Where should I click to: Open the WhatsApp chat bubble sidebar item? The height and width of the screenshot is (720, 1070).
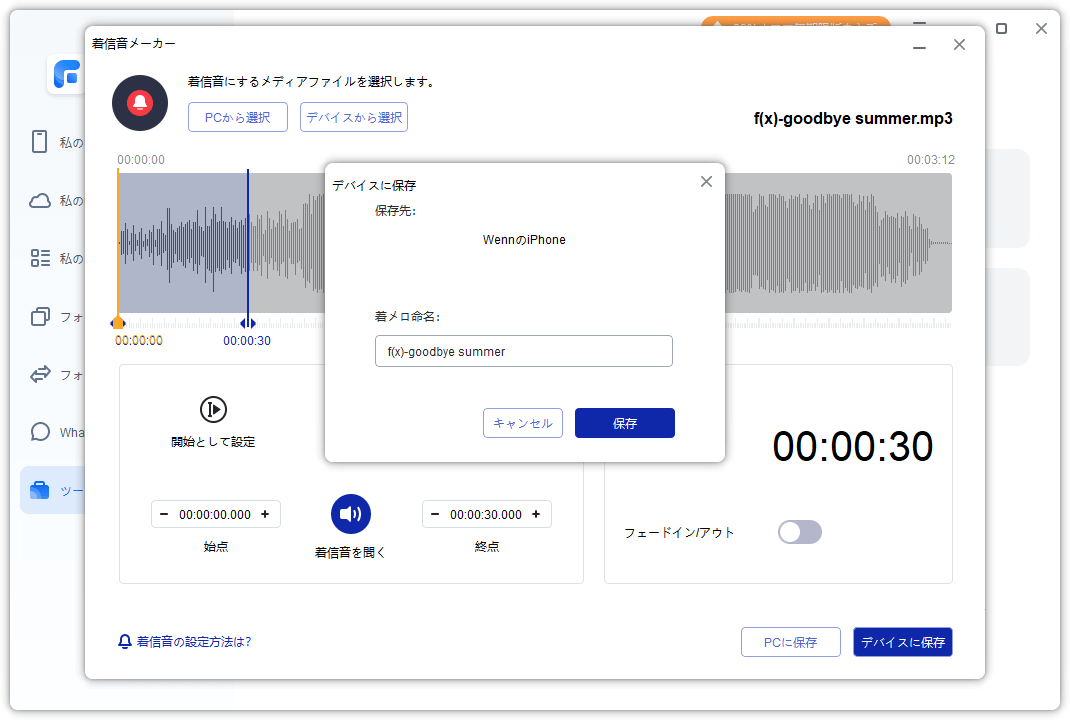(40, 432)
